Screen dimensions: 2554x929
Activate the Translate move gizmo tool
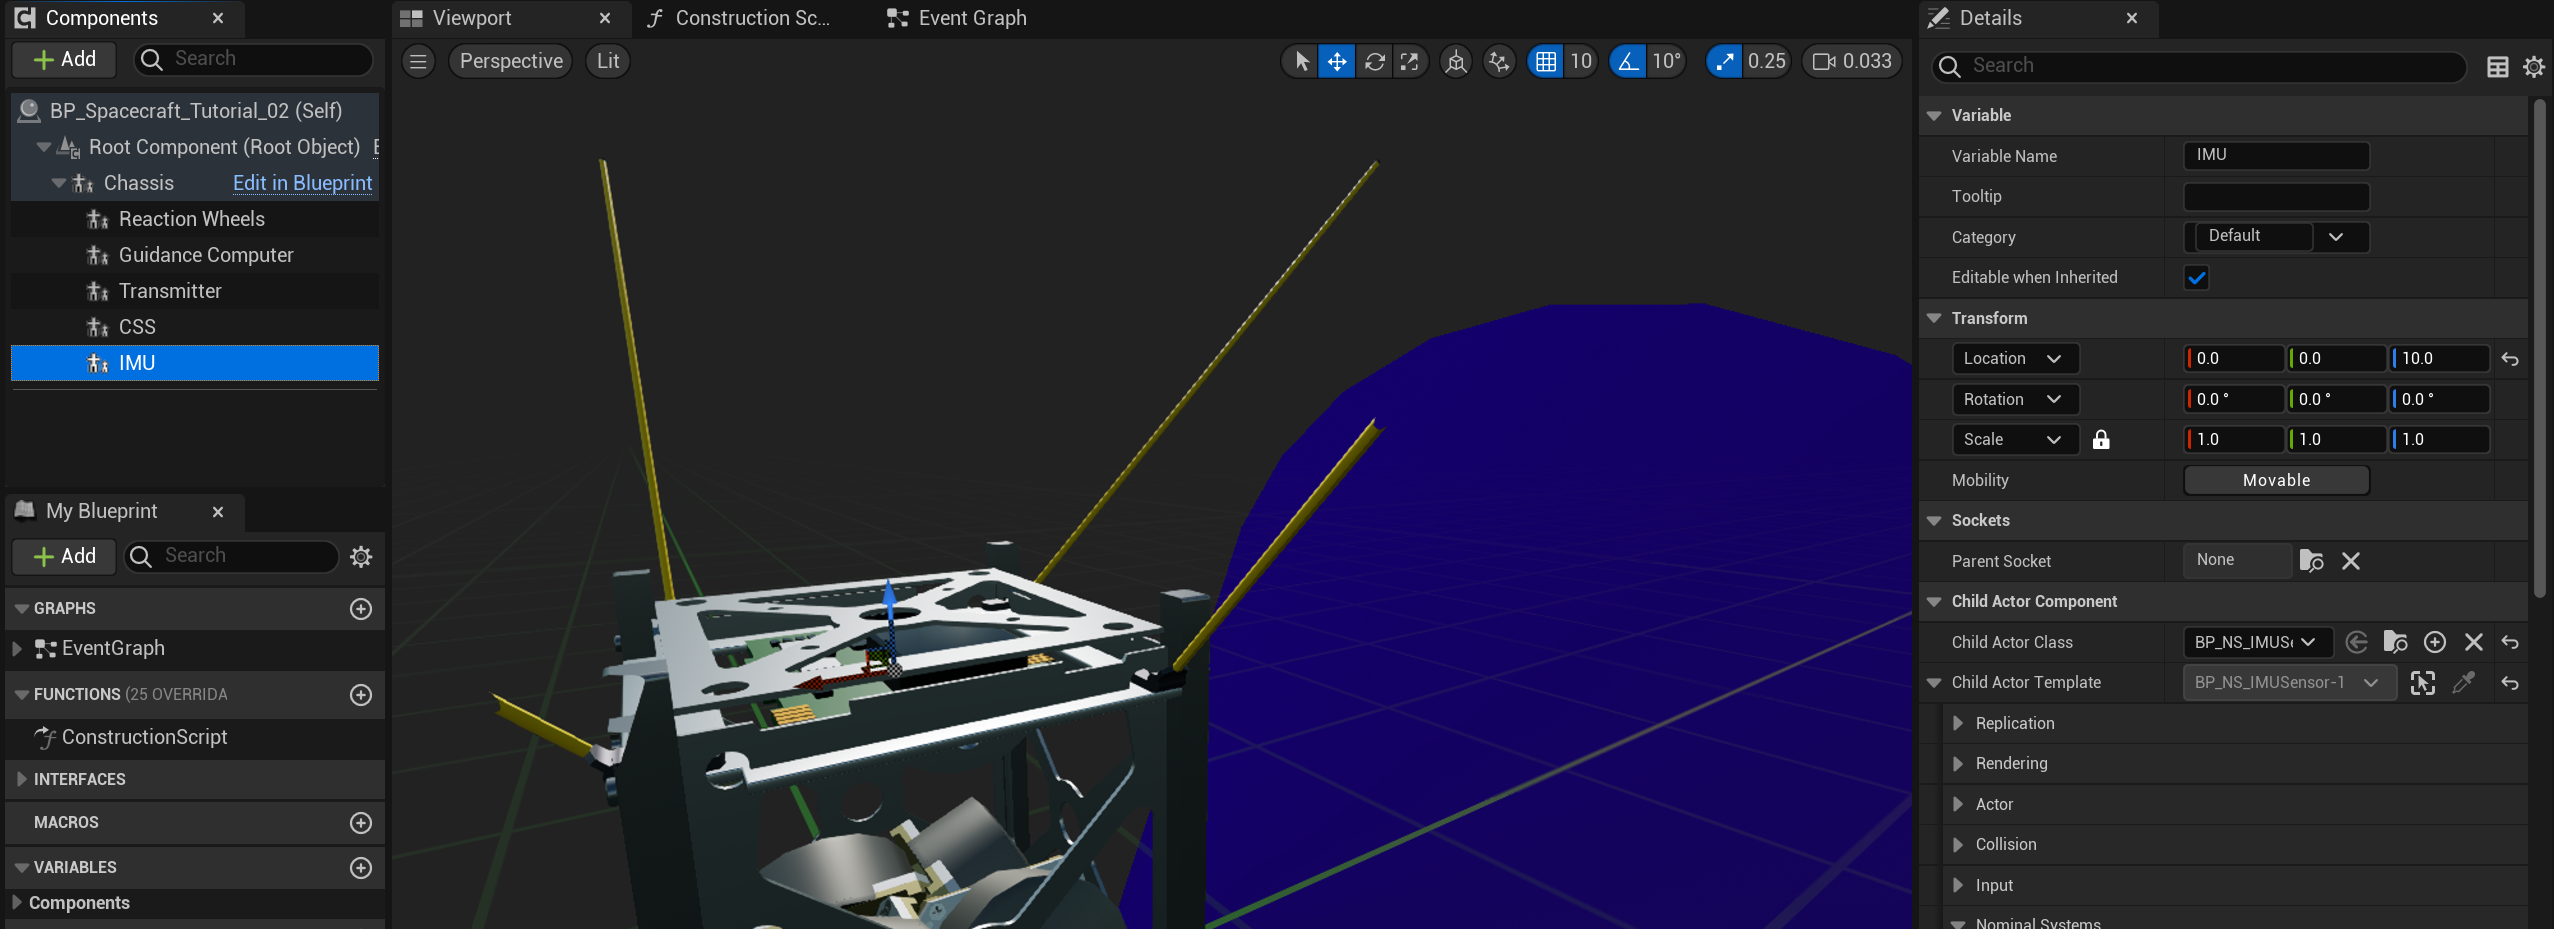[1336, 61]
